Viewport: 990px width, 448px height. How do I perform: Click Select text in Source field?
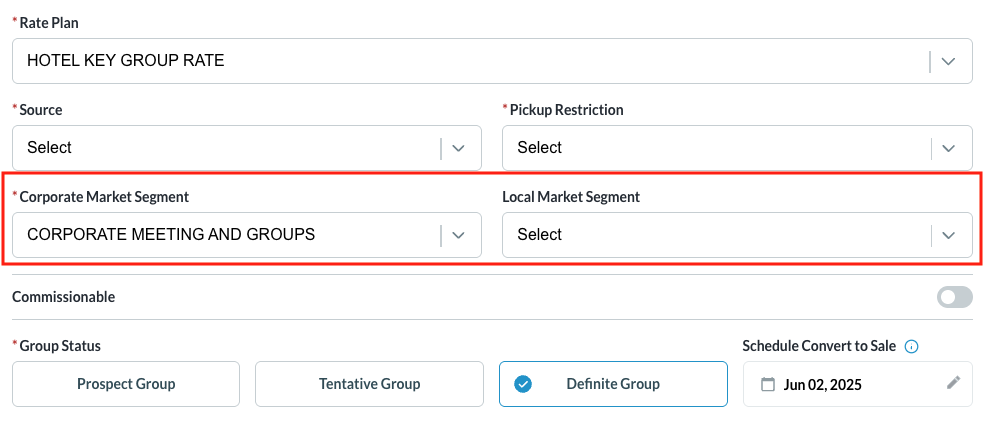[50, 148]
